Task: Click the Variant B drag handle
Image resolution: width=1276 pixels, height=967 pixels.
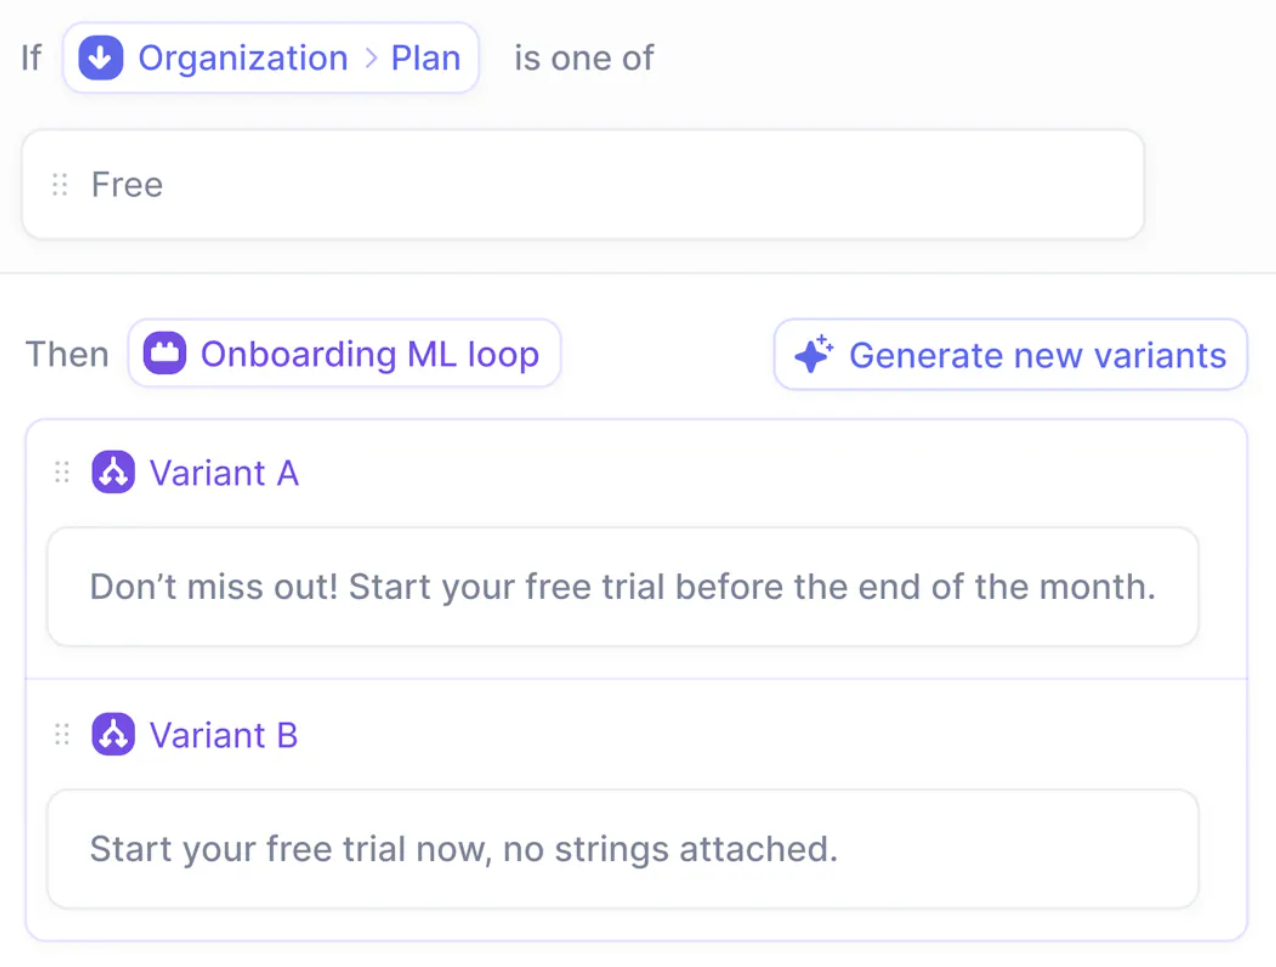Action: click(62, 735)
